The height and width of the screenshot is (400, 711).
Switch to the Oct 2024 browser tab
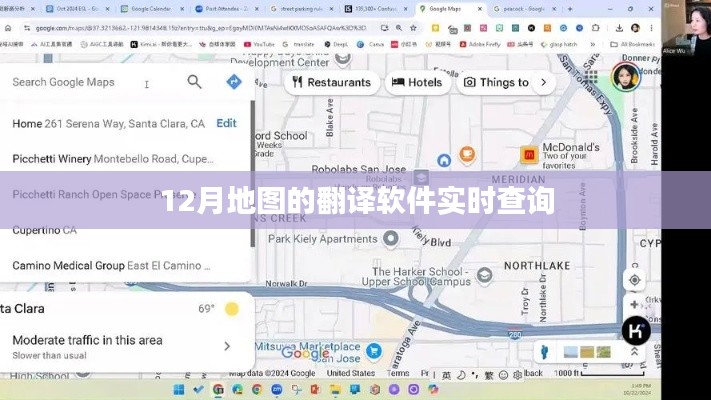click(x=77, y=9)
